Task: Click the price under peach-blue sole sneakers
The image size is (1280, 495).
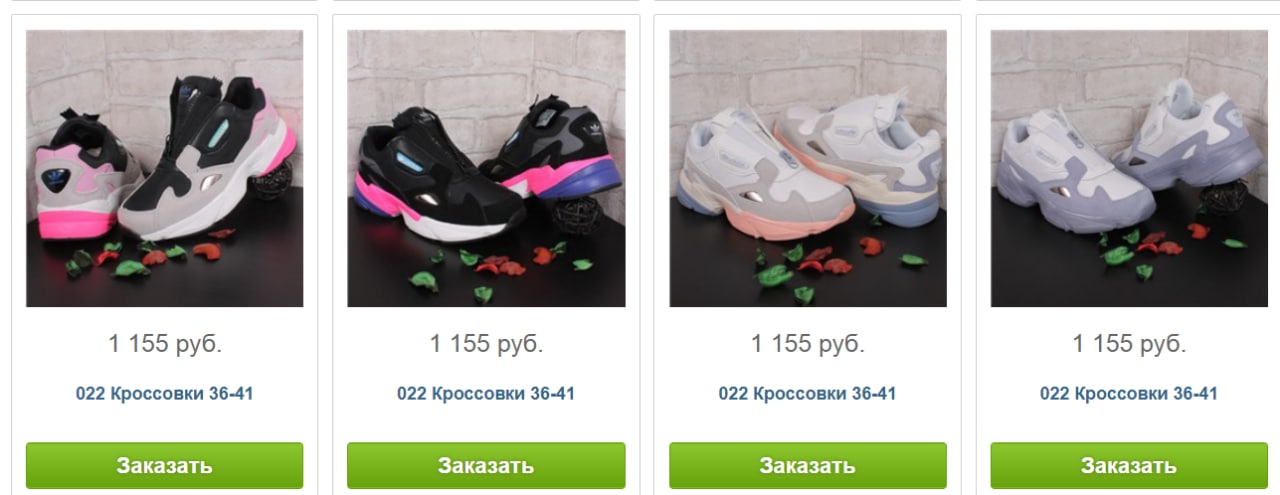Action: [808, 344]
